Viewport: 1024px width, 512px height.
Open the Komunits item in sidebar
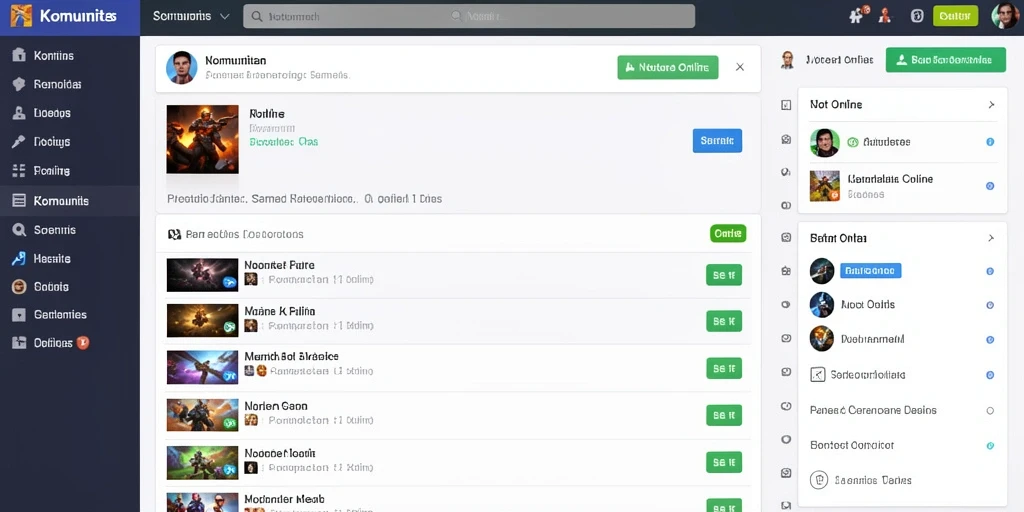(x=70, y=201)
